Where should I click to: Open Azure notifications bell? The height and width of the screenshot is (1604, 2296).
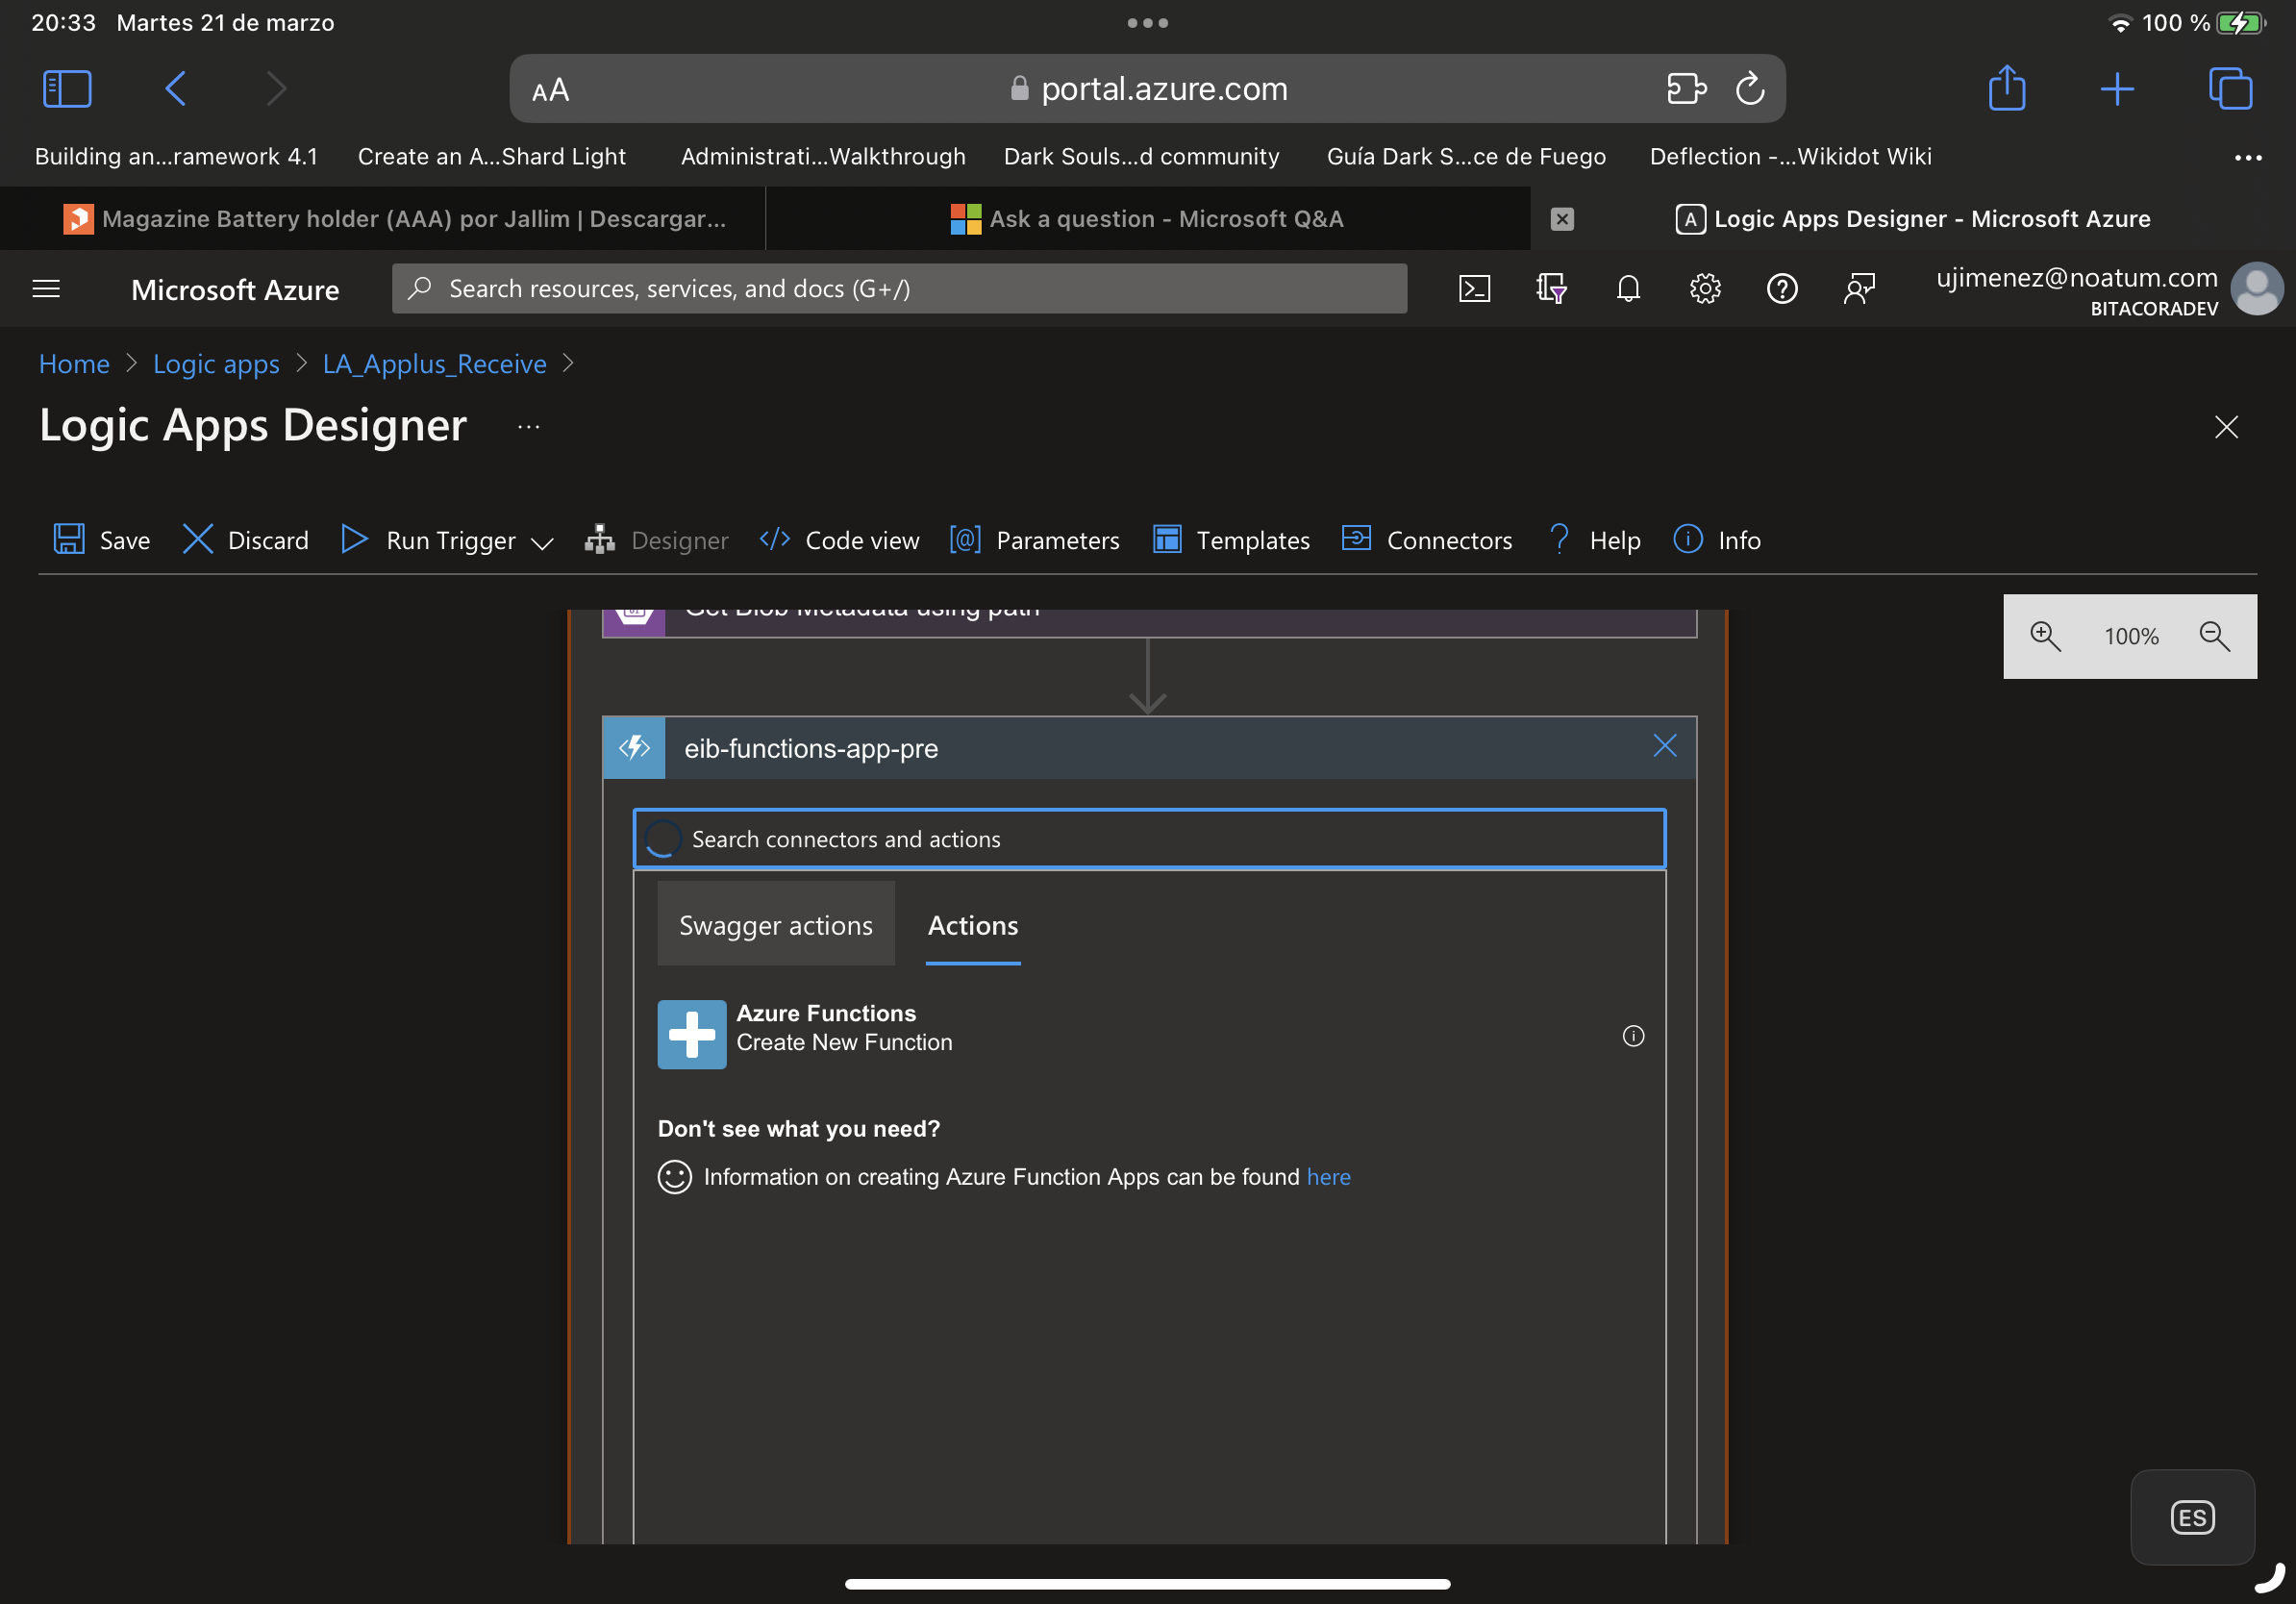tap(1628, 289)
